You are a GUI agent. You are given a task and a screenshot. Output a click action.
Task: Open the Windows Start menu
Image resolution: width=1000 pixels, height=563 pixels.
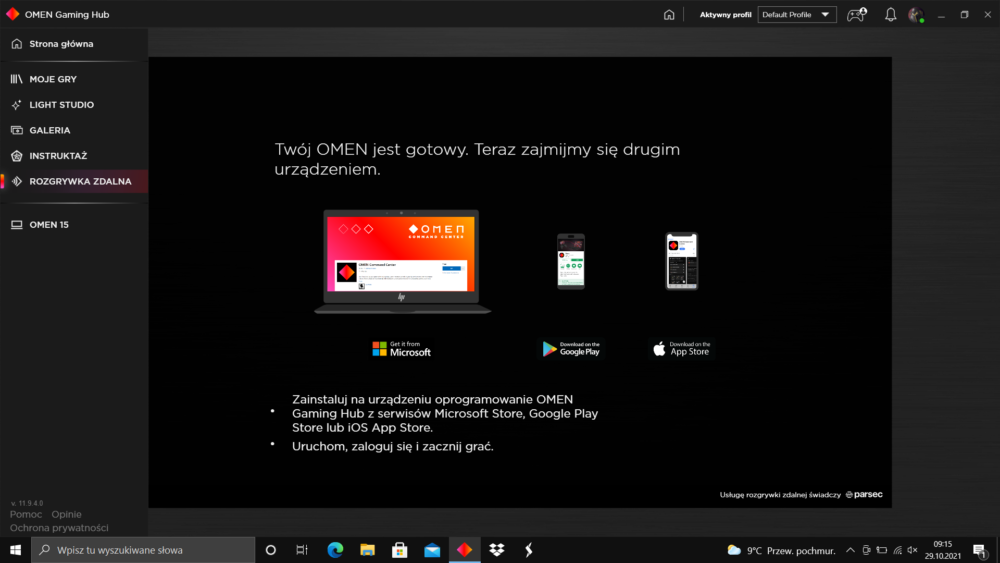tap(15, 550)
